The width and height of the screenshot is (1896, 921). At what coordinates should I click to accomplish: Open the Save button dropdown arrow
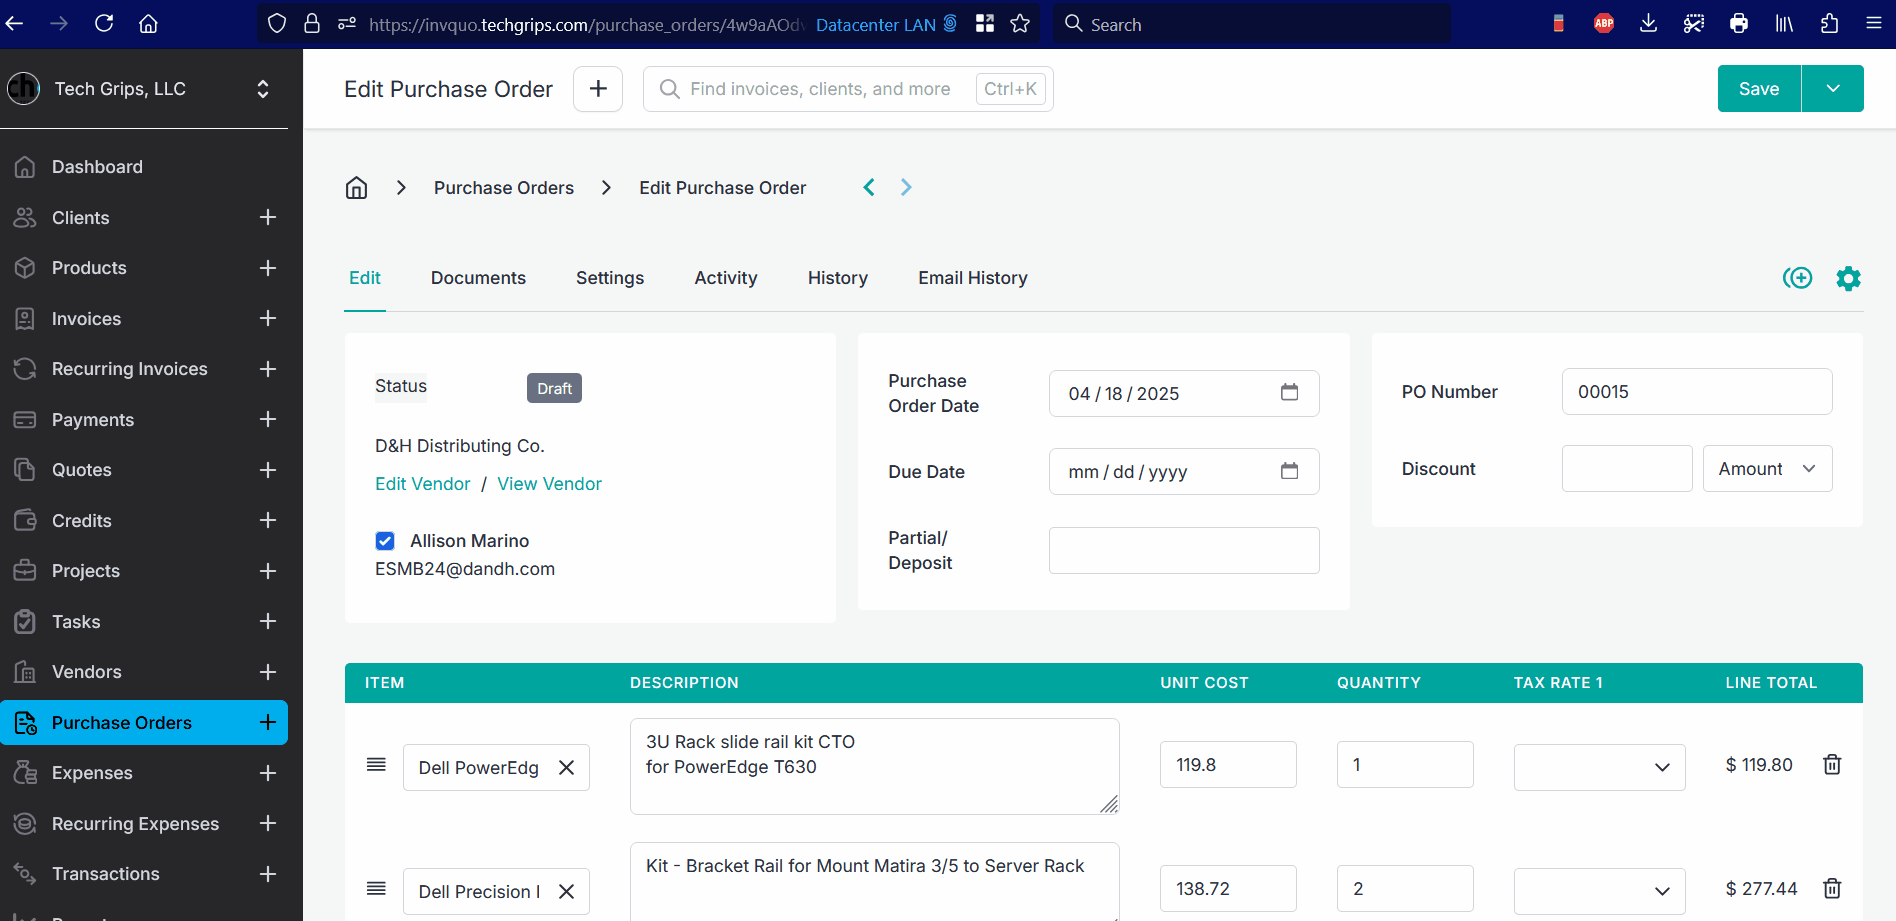point(1833,88)
